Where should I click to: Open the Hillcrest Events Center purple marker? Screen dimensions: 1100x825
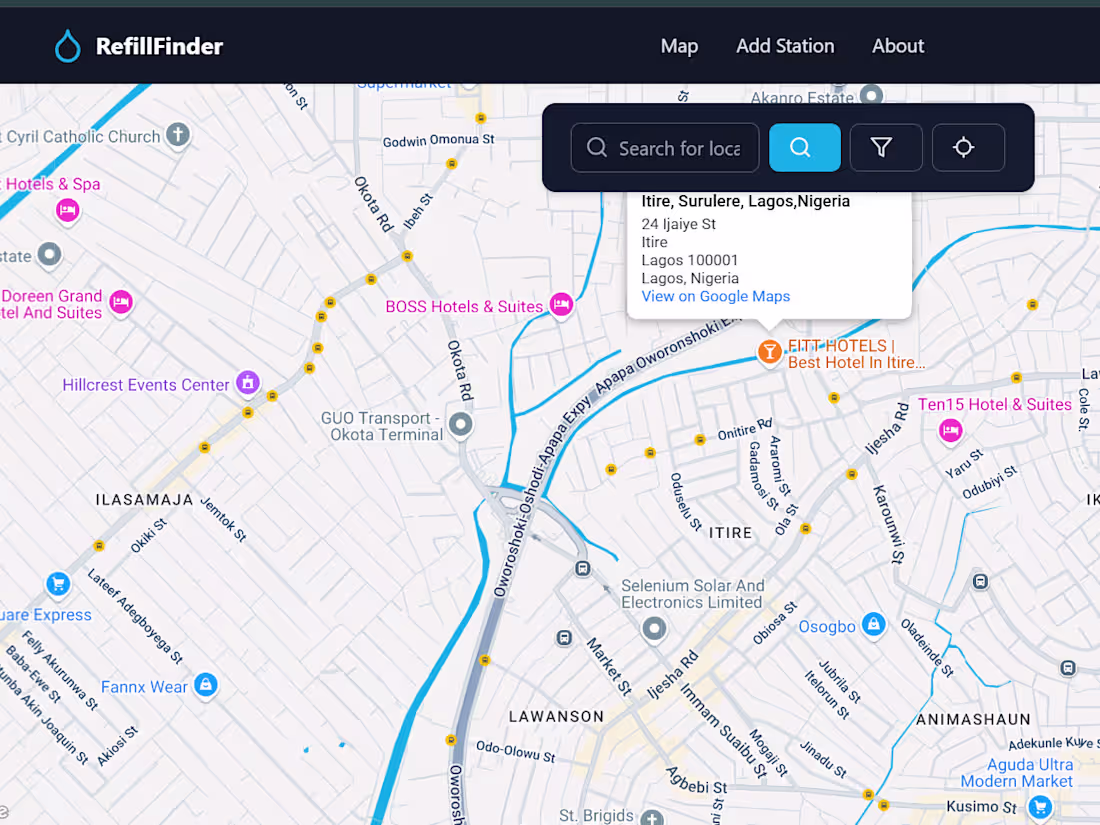(x=247, y=383)
